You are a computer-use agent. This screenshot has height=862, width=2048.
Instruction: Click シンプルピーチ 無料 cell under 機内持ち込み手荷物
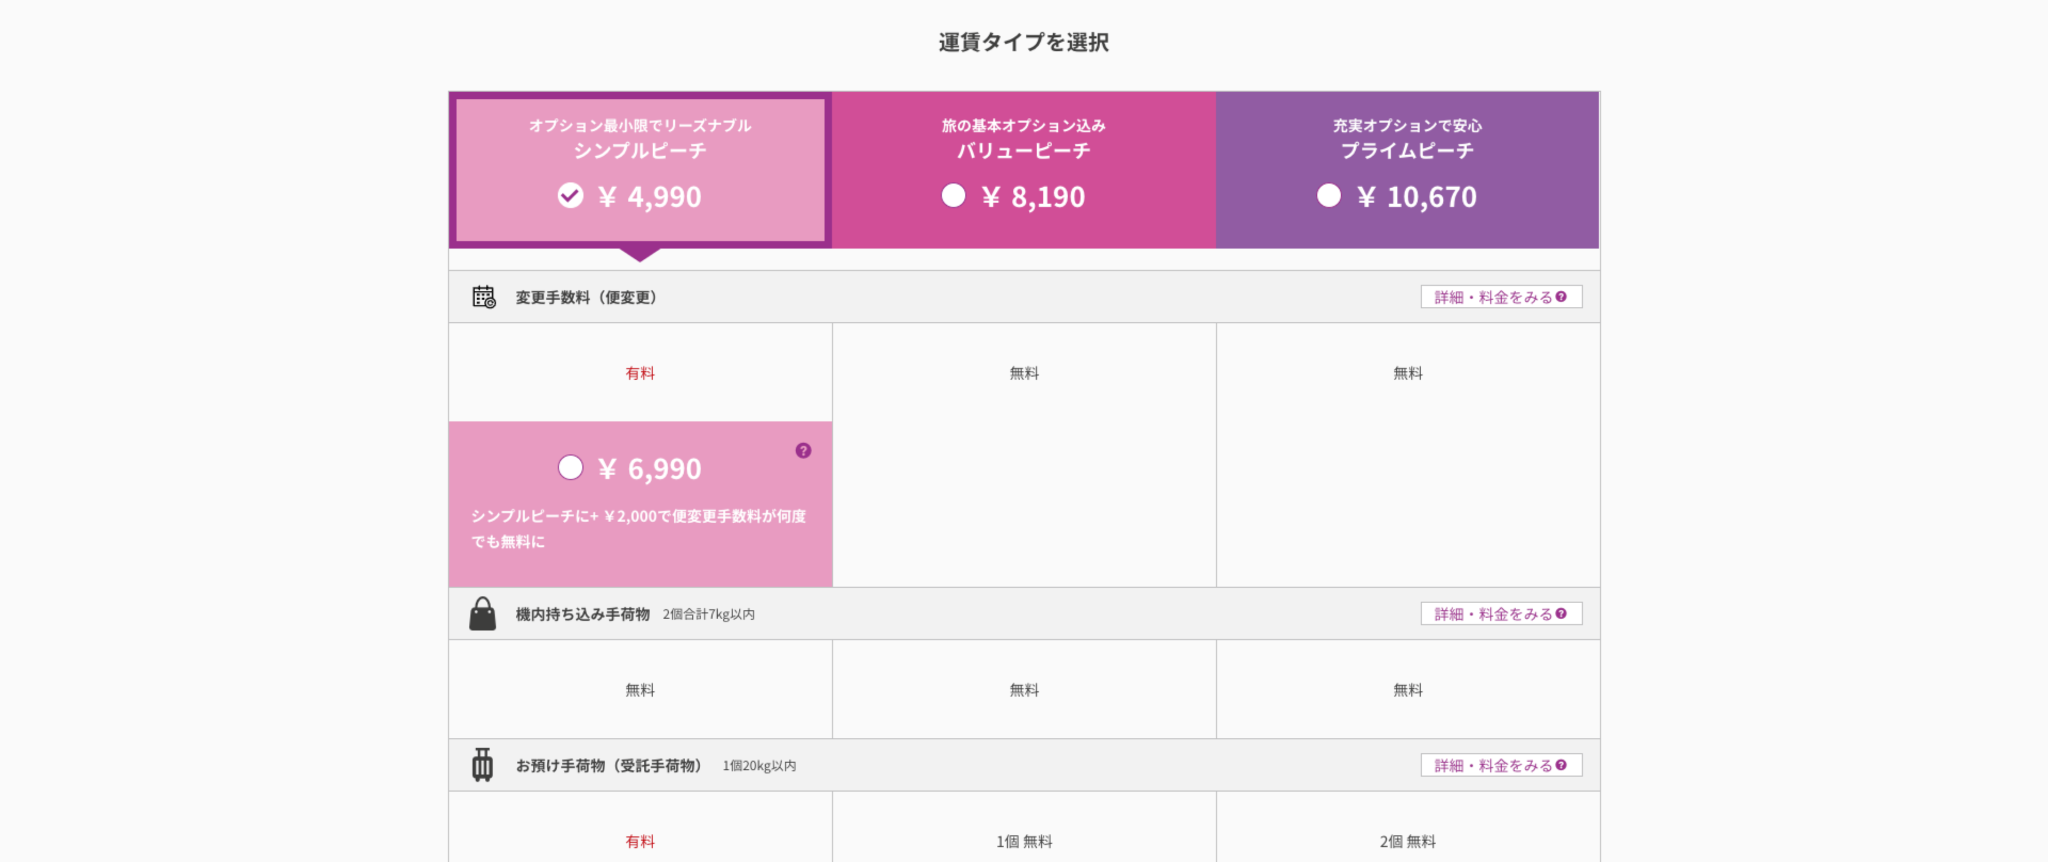pos(640,690)
